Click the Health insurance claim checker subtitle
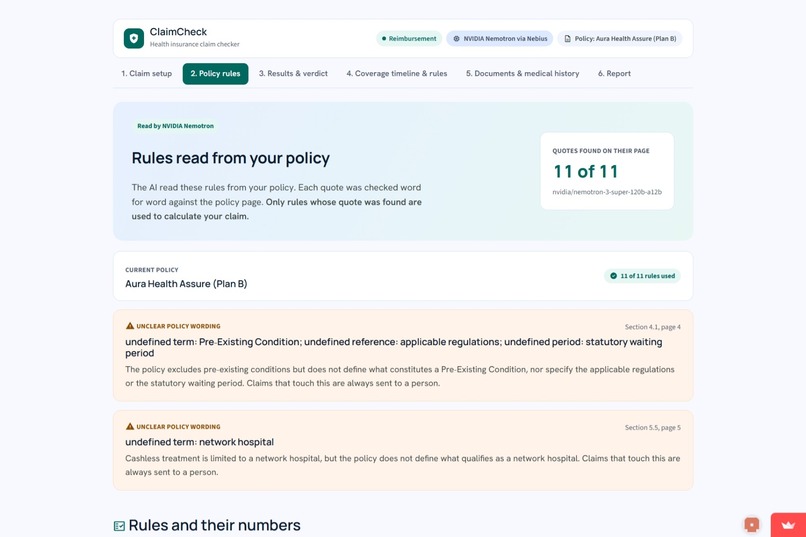Image resolution: width=806 pixels, height=537 pixels. point(194,44)
